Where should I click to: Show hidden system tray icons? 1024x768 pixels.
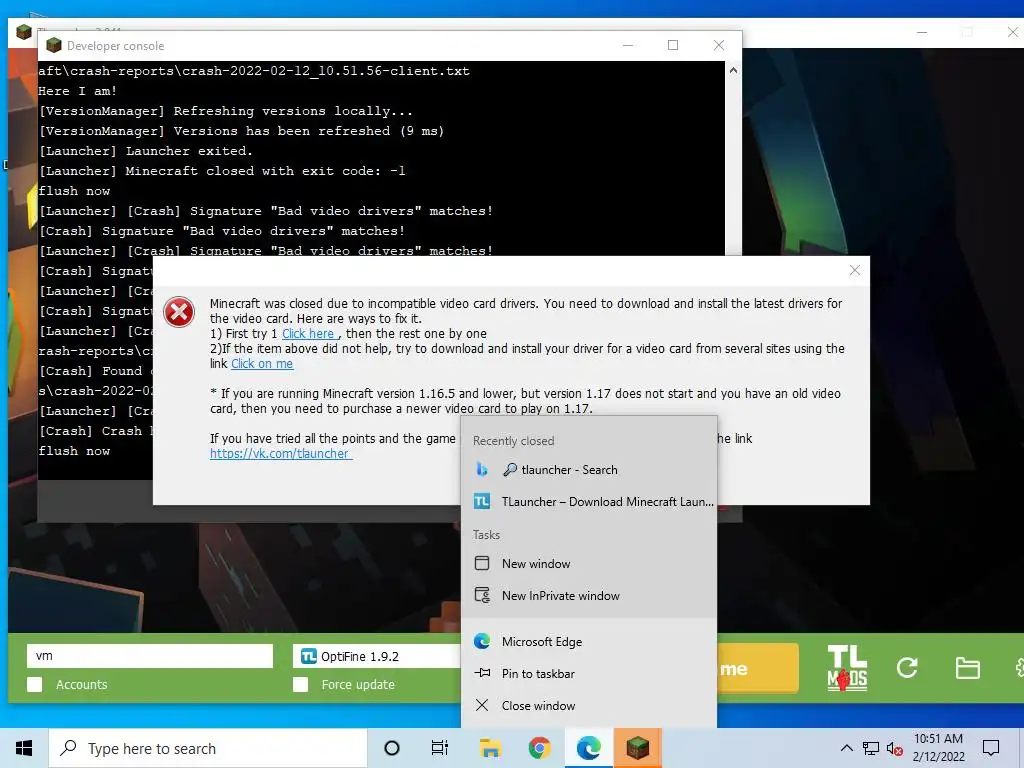point(846,748)
